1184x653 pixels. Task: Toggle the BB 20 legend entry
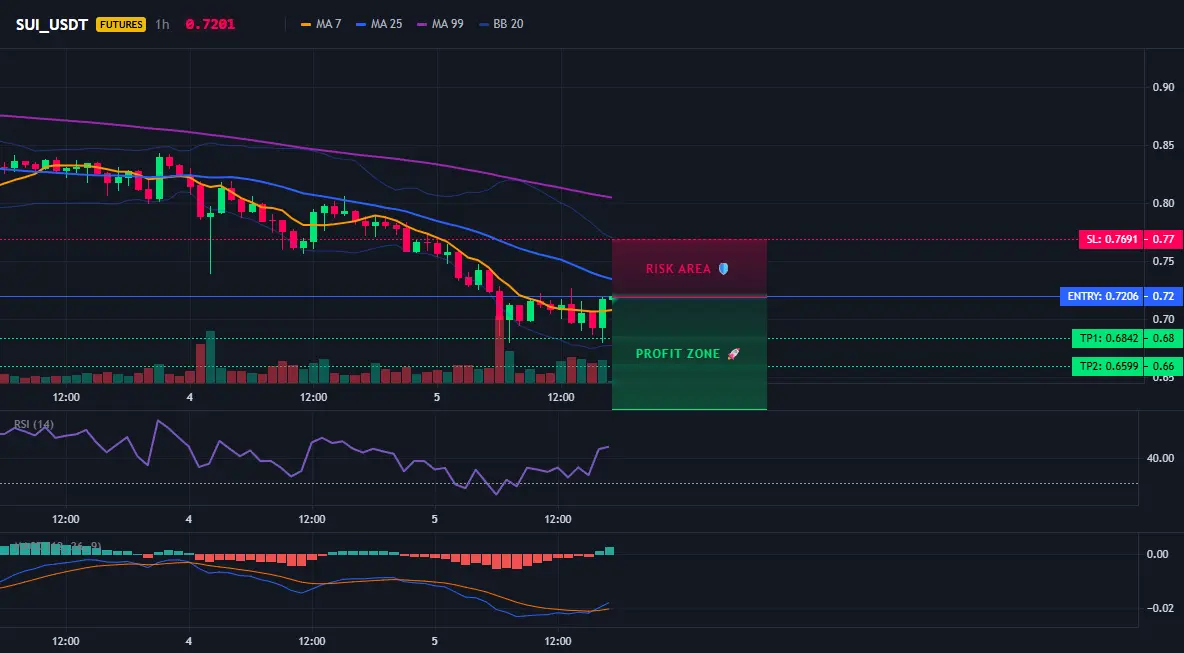(x=501, y=24)
